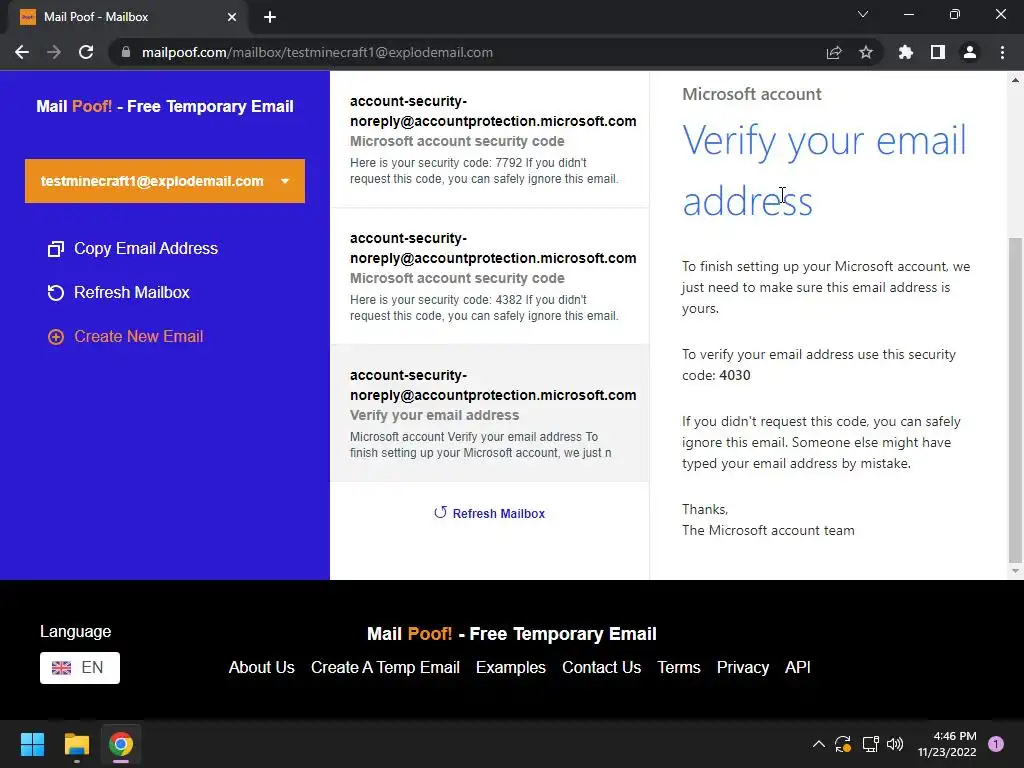Click the Verify your email address heading
Viewport: 1024px width, 768px height.
[824, 170]
